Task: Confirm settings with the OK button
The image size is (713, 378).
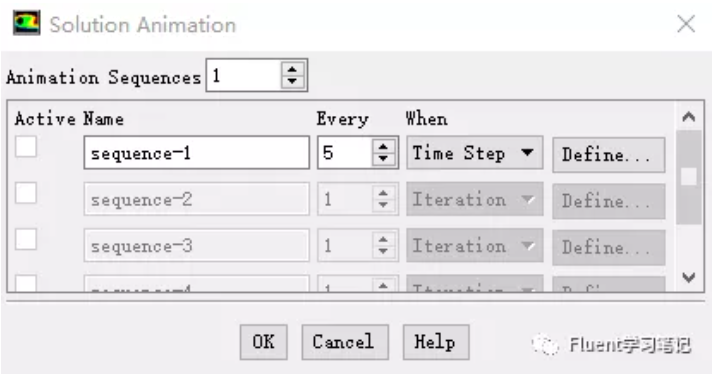Action: pyautogui.click(x=263, y=342)
